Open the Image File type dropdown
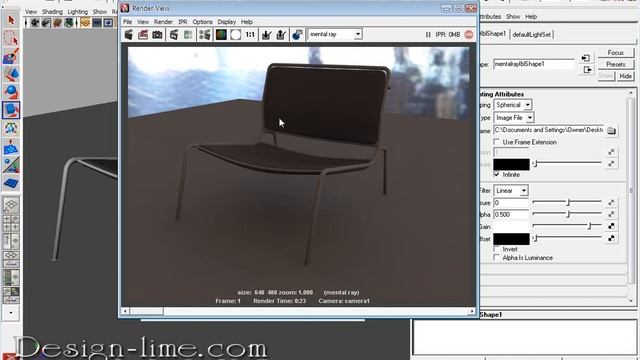This screenshot has height=360, width=640. [x=529, y=118]
